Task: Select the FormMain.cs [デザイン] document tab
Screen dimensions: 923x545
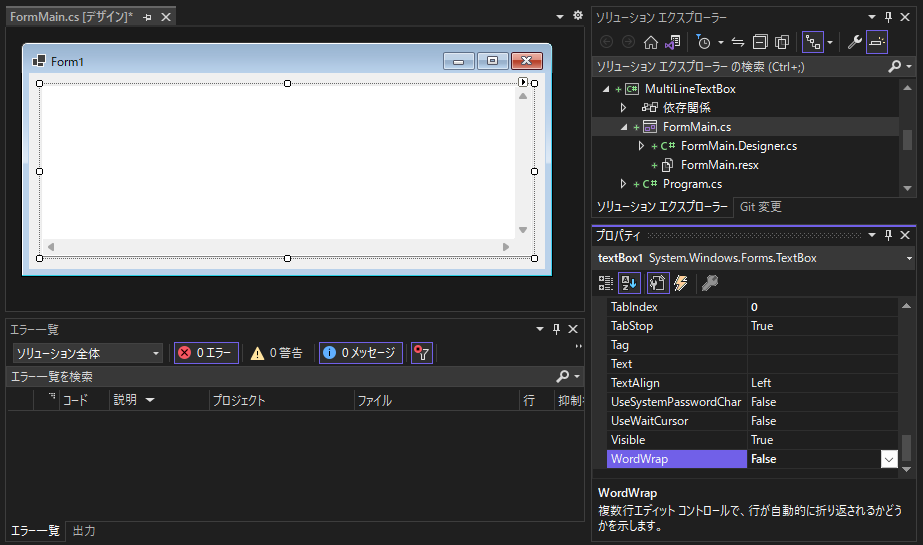Action: click(71, 17)
